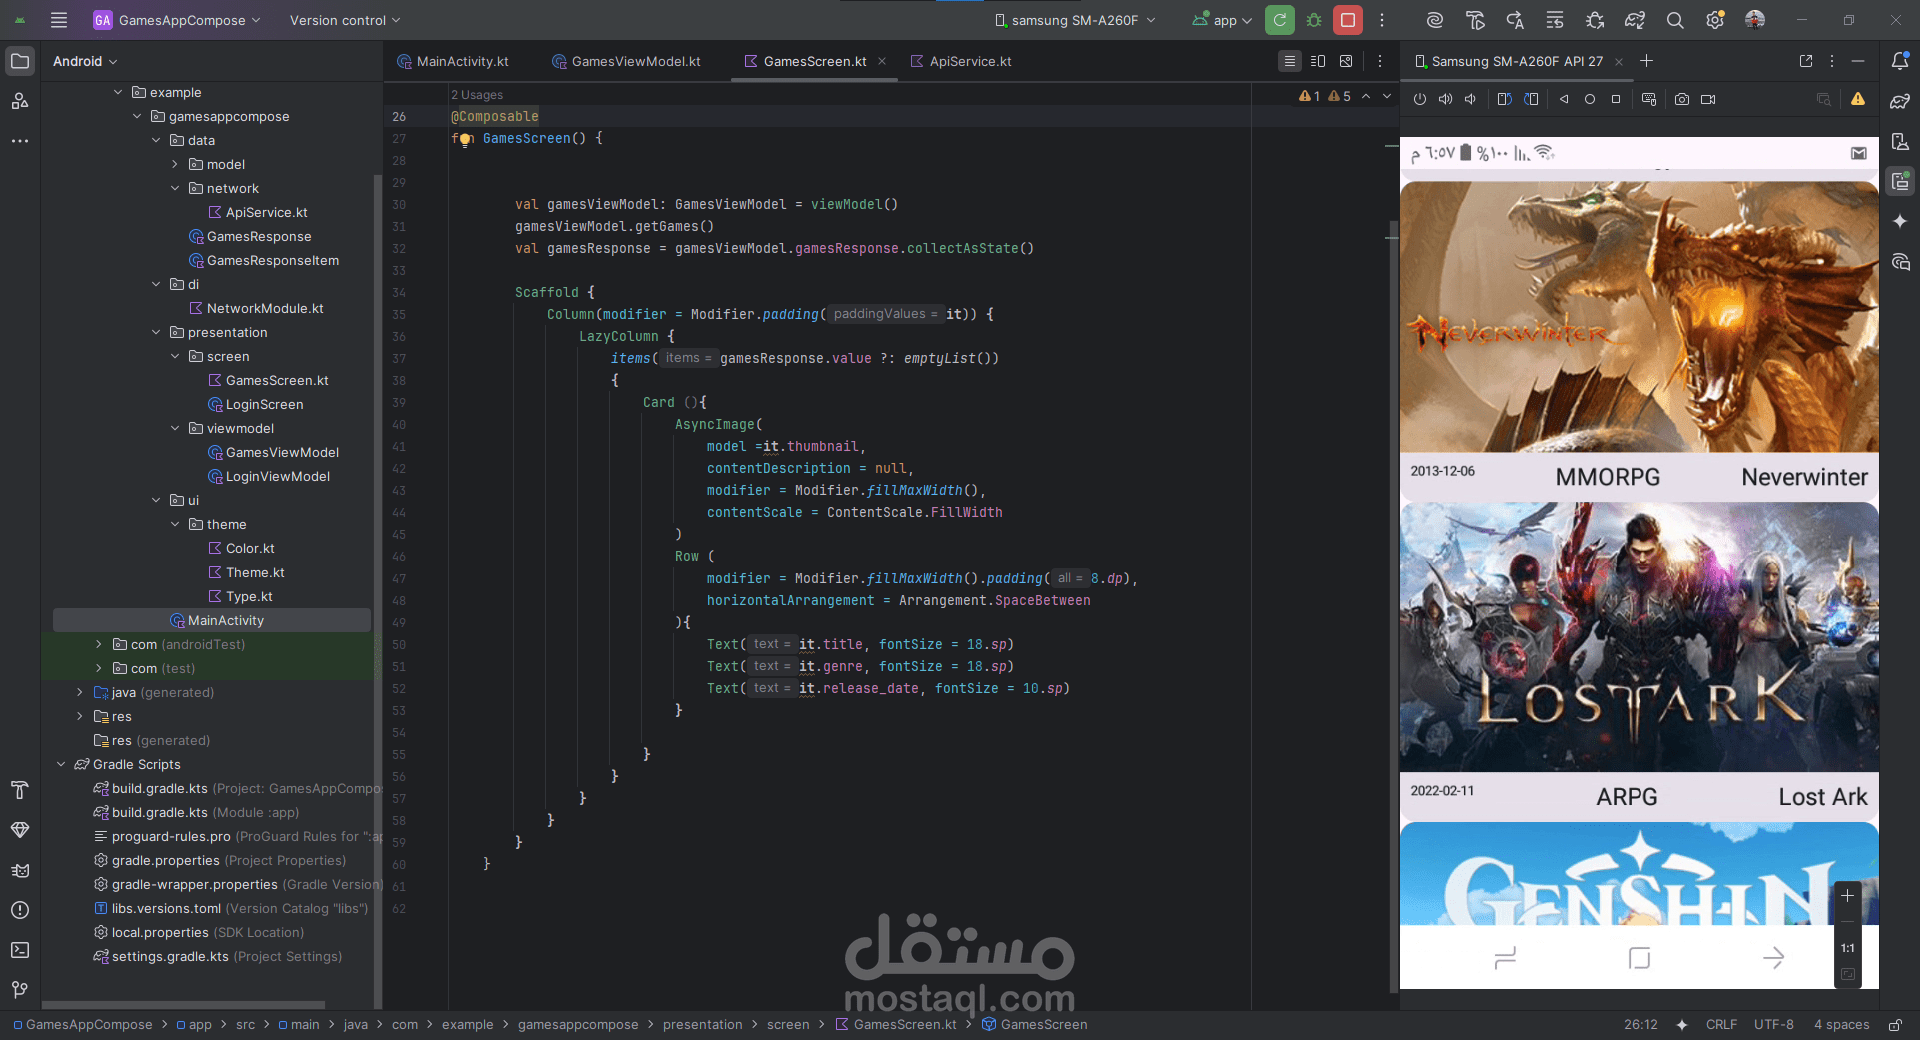Switch to the MainActivity.kt tab

click(453, 61)
